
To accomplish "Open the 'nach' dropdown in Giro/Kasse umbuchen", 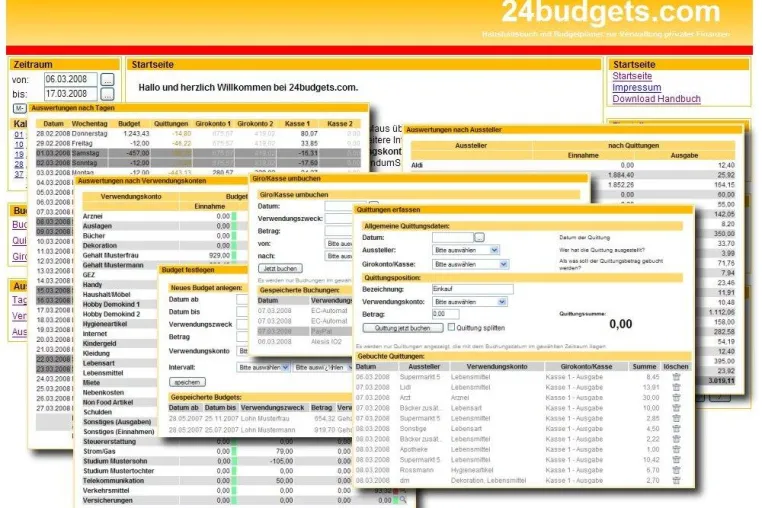I will pos(339,256).
